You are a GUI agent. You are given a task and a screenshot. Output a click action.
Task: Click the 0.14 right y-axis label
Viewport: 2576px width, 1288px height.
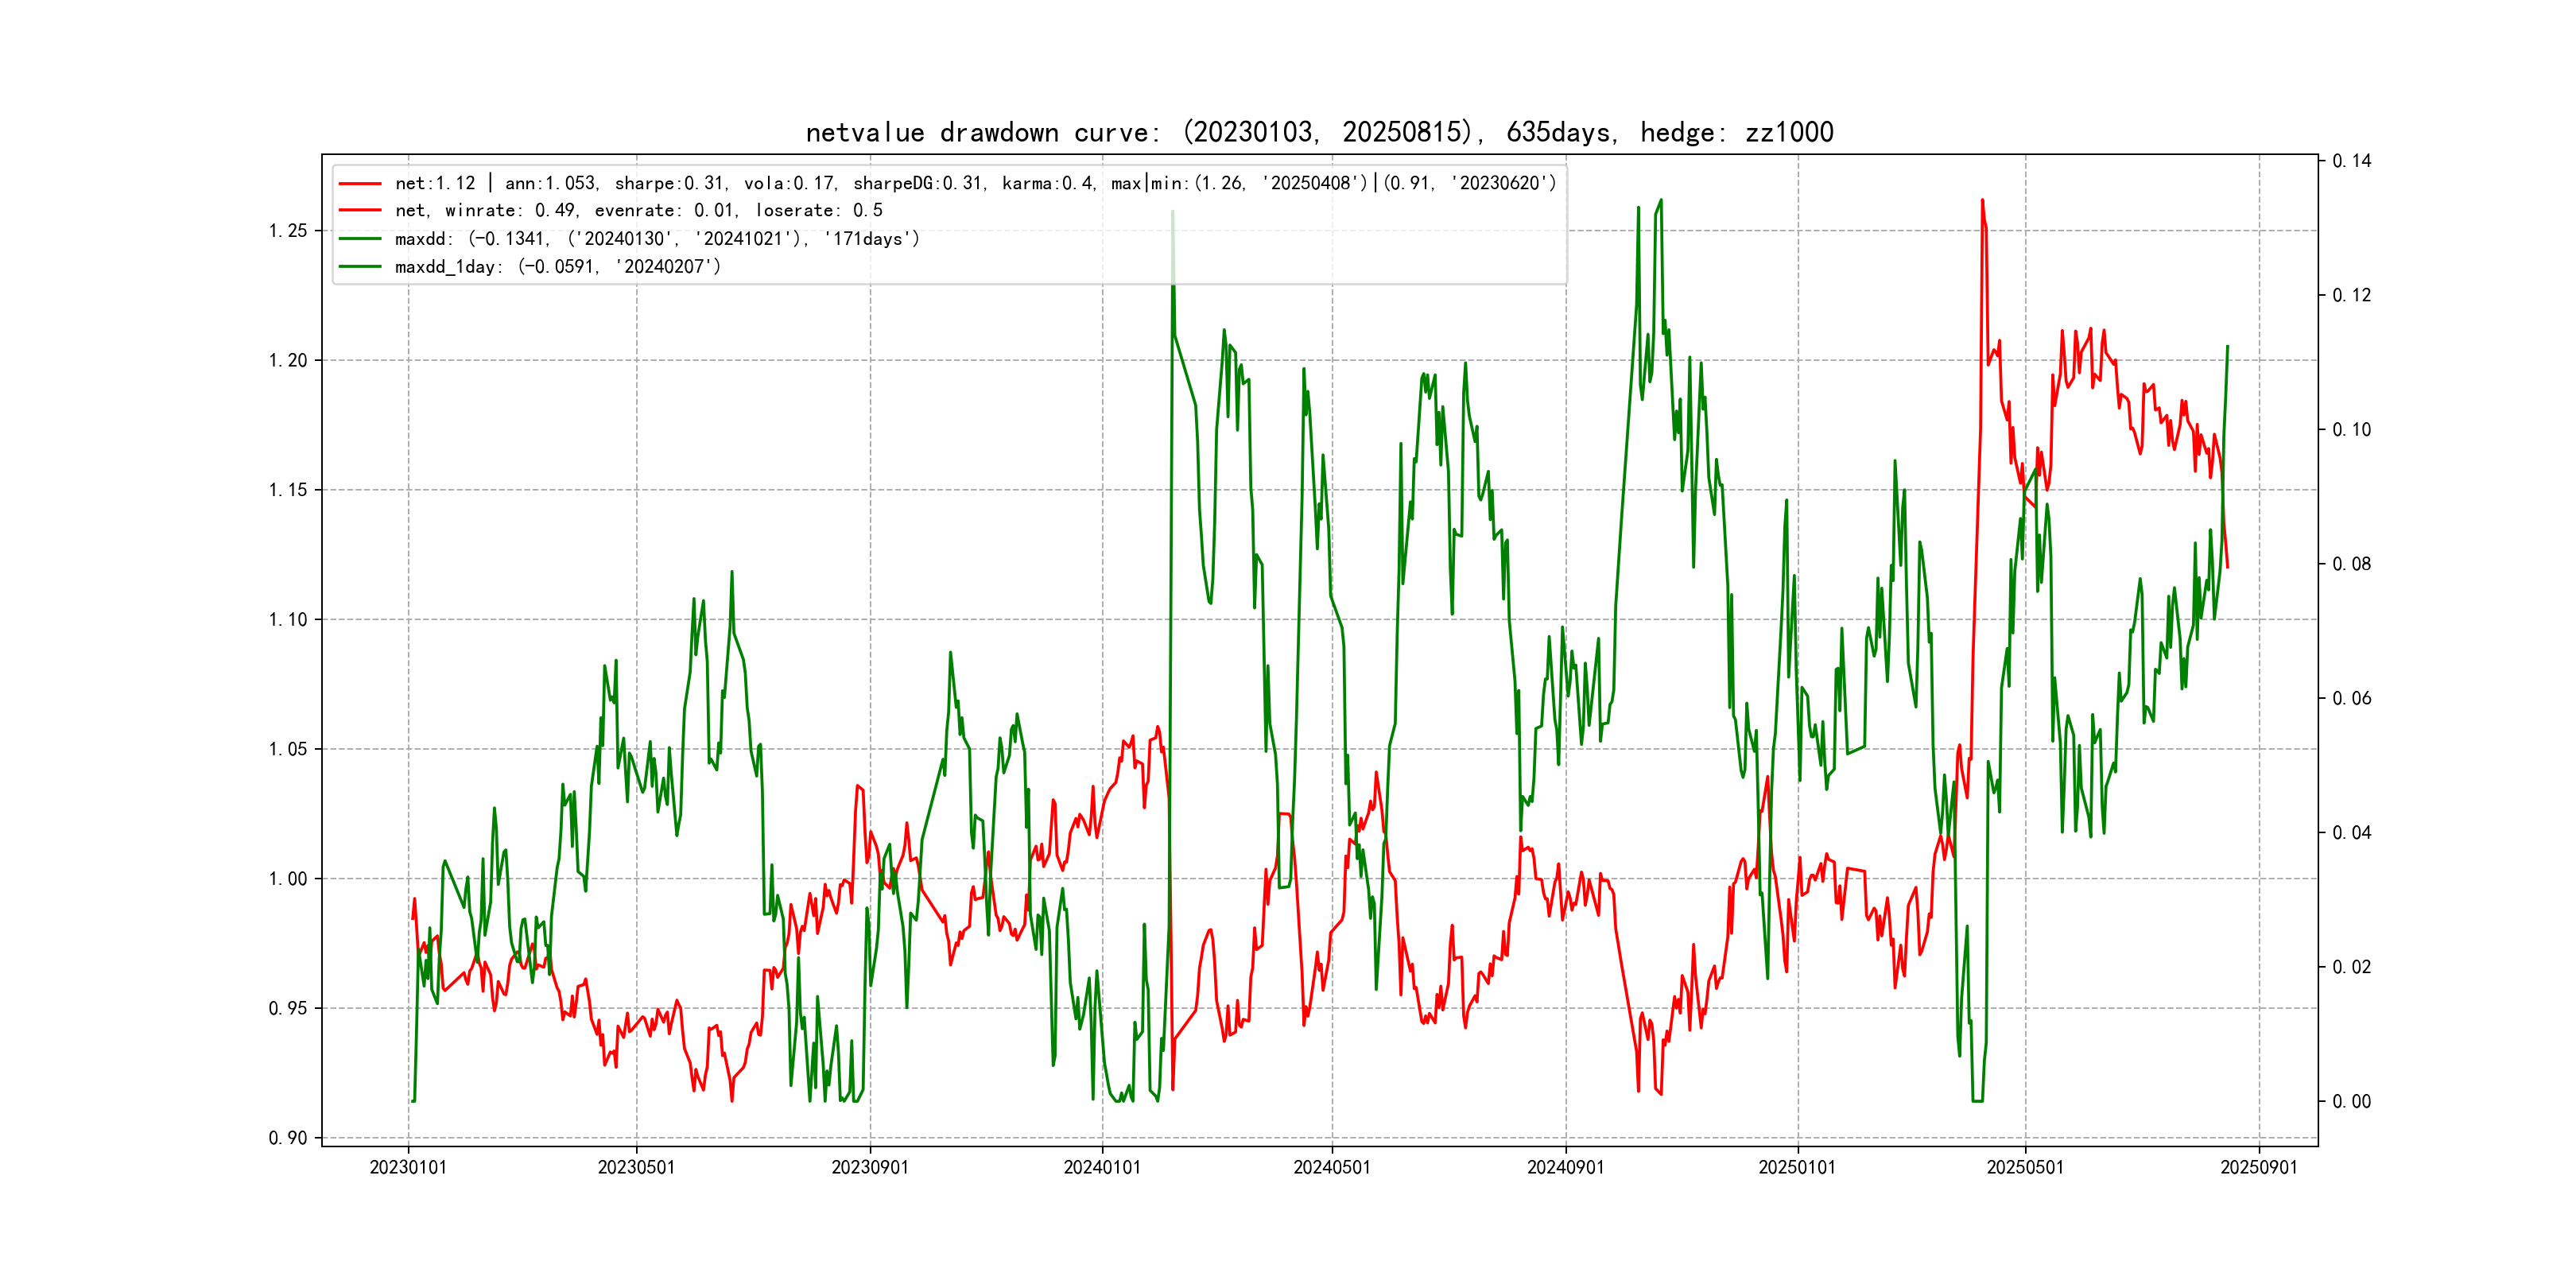click(x=2351, y=161)
